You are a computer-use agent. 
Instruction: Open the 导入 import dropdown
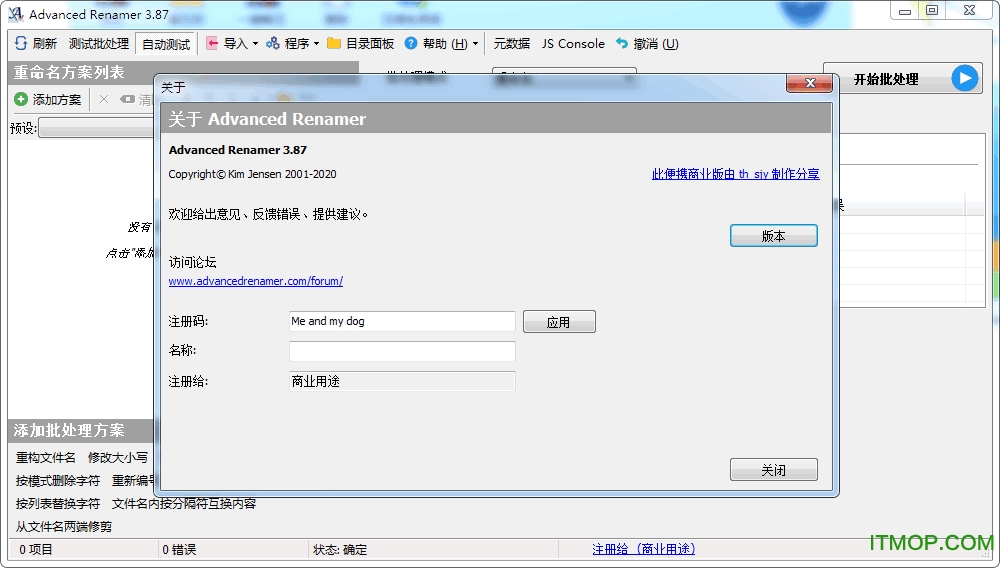(232, 43)
